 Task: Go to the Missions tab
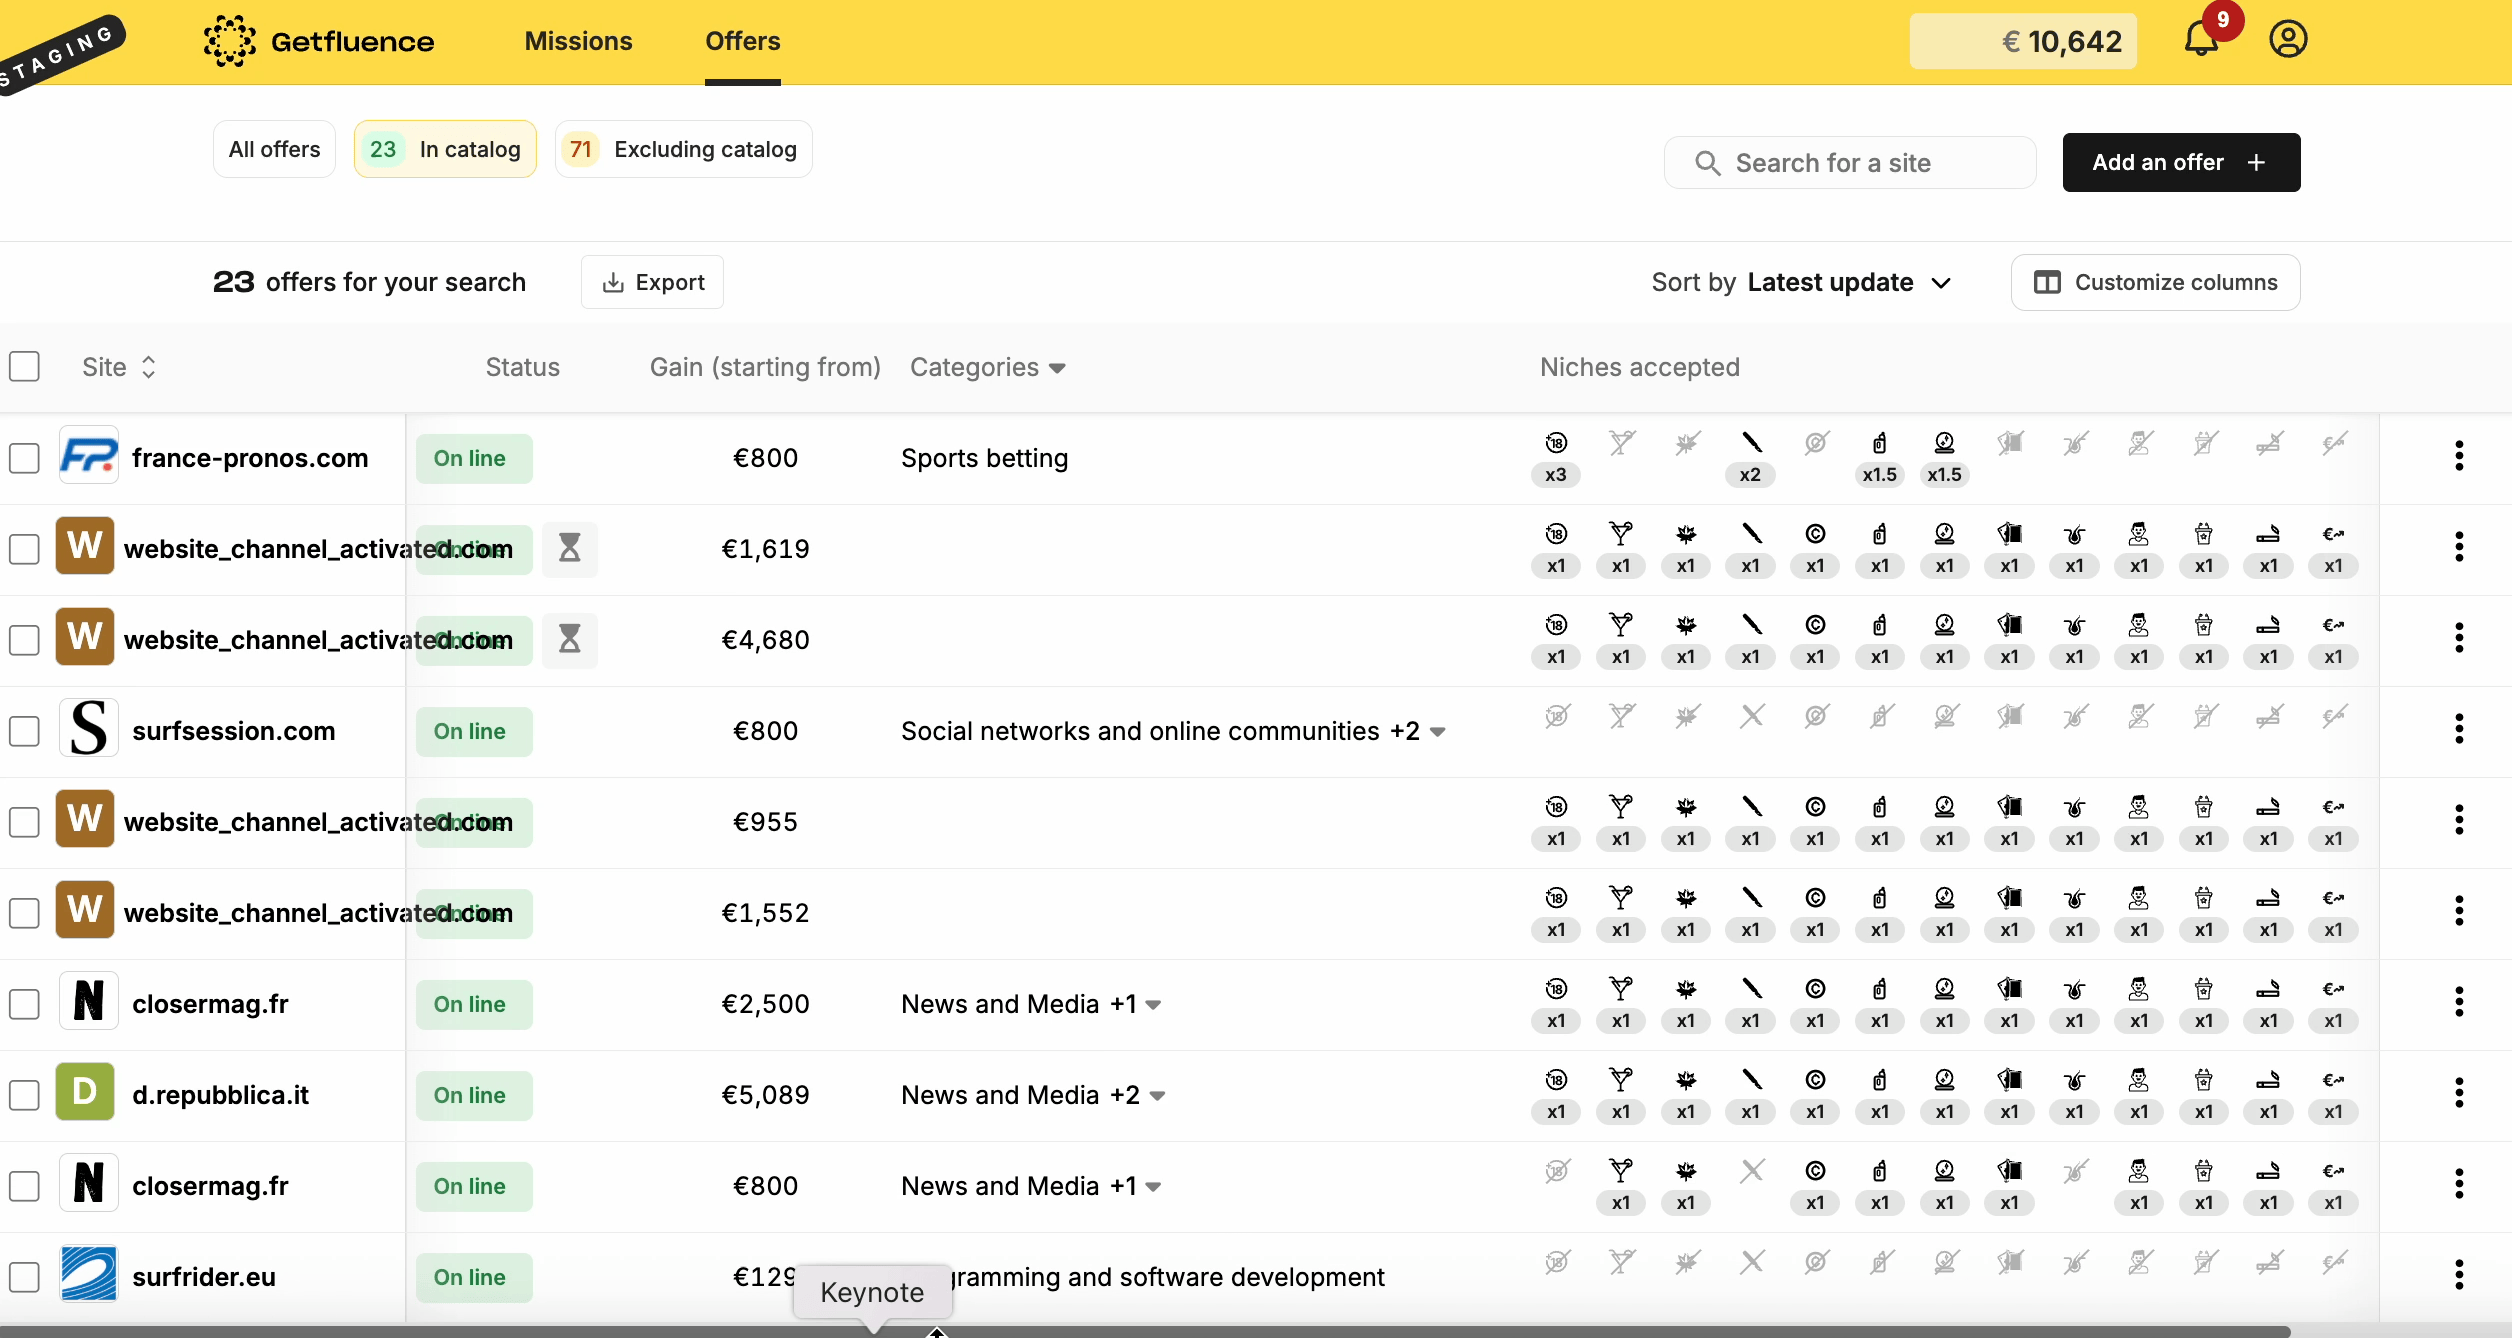(x=578, y=41)
